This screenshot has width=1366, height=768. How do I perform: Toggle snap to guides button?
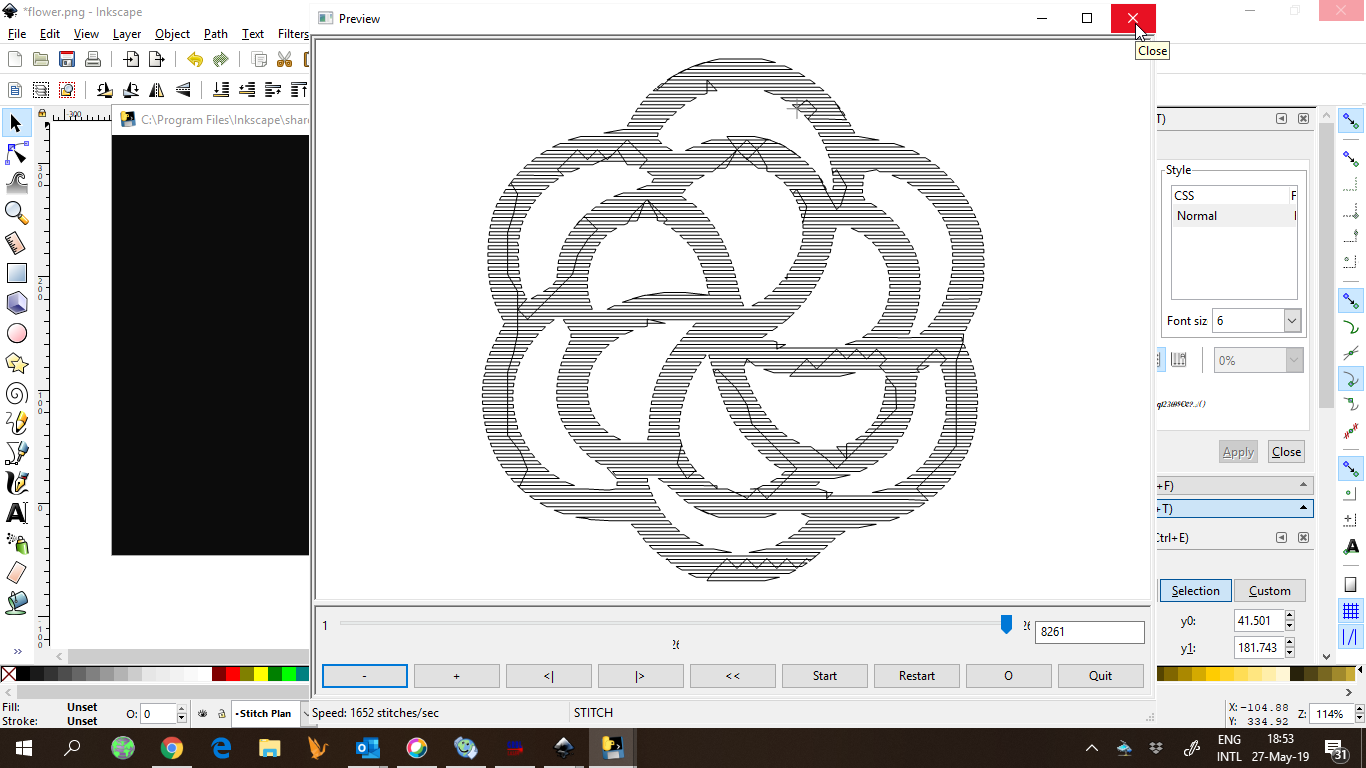(x=1351, y=637)
